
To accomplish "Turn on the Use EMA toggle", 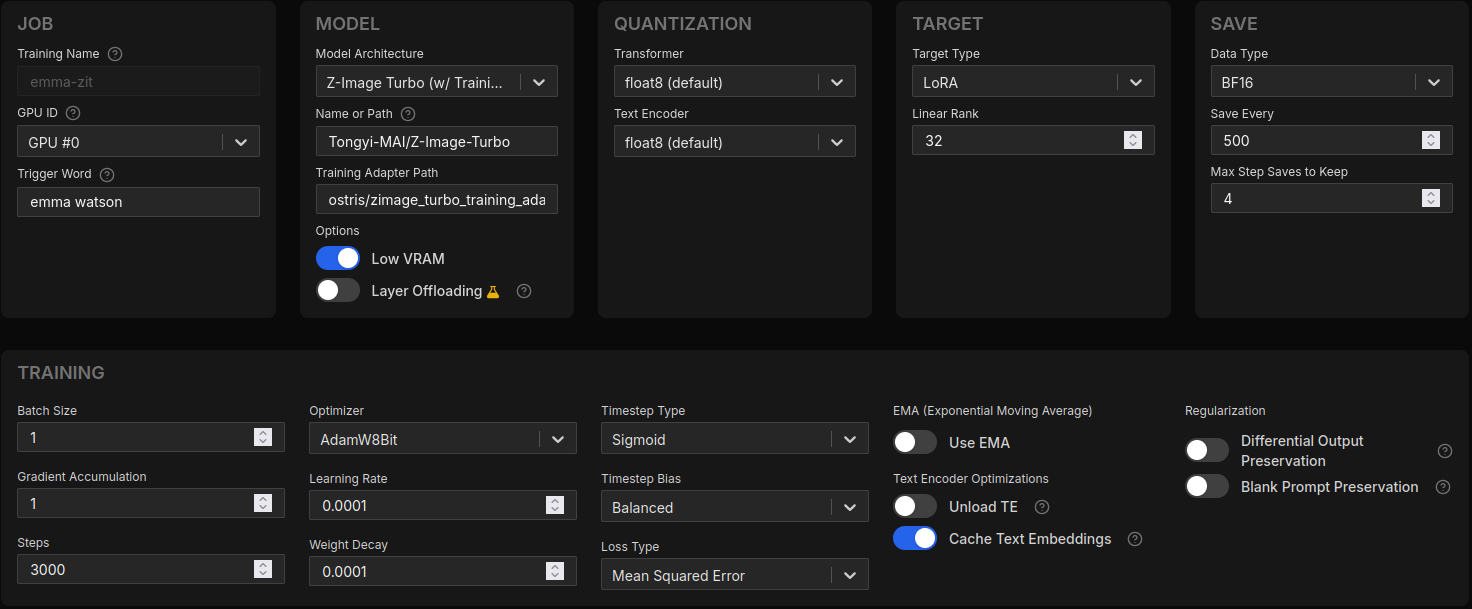I will point(915,442).
